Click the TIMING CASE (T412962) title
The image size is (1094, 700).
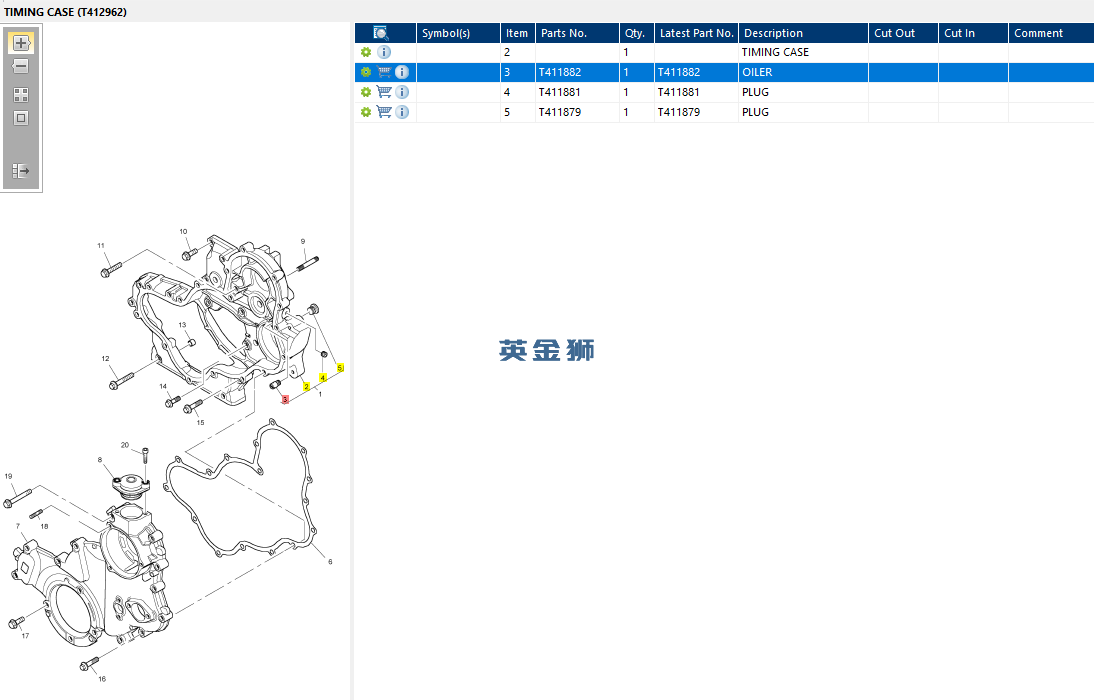[x=66, y=12]
